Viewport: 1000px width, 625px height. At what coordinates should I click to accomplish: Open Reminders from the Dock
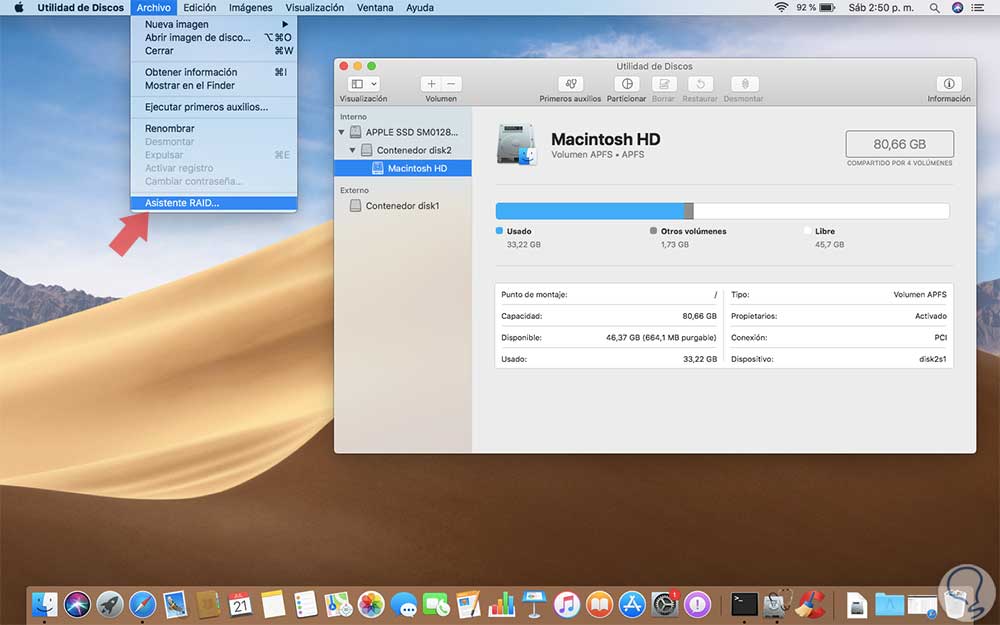coord(305,604)
